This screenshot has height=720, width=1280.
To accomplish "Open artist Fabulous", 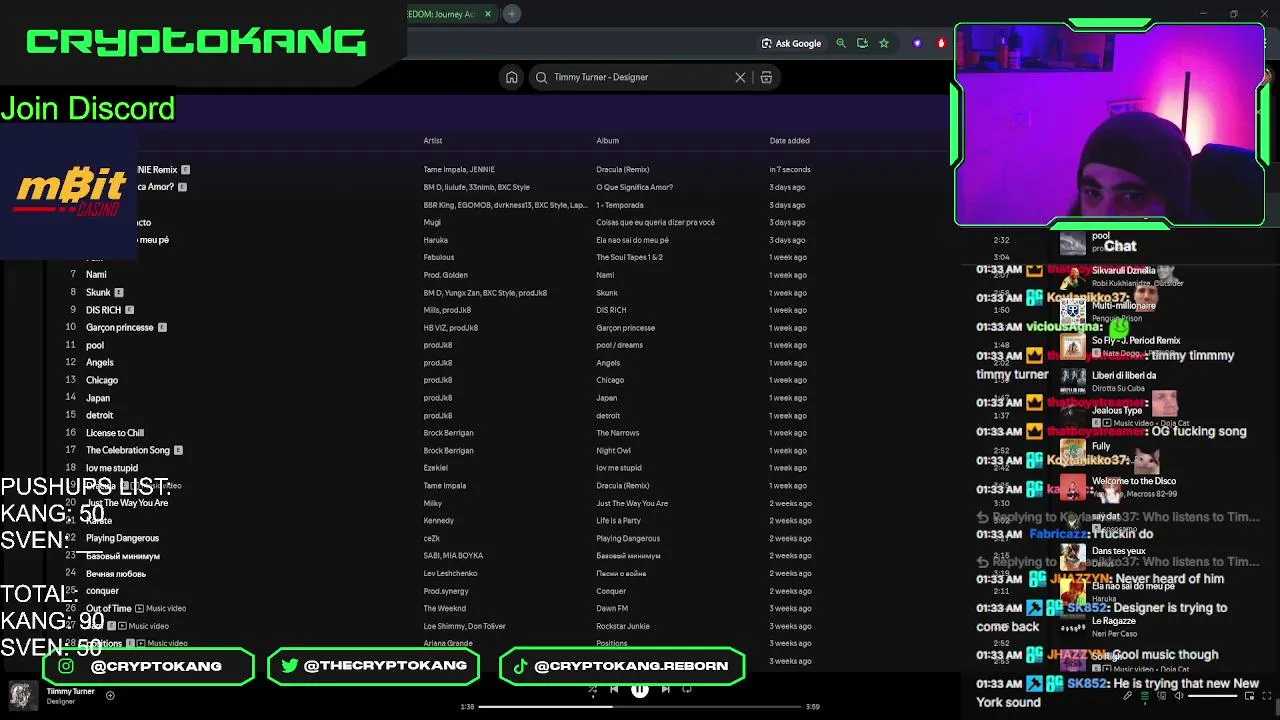I will tap(438, 258).
